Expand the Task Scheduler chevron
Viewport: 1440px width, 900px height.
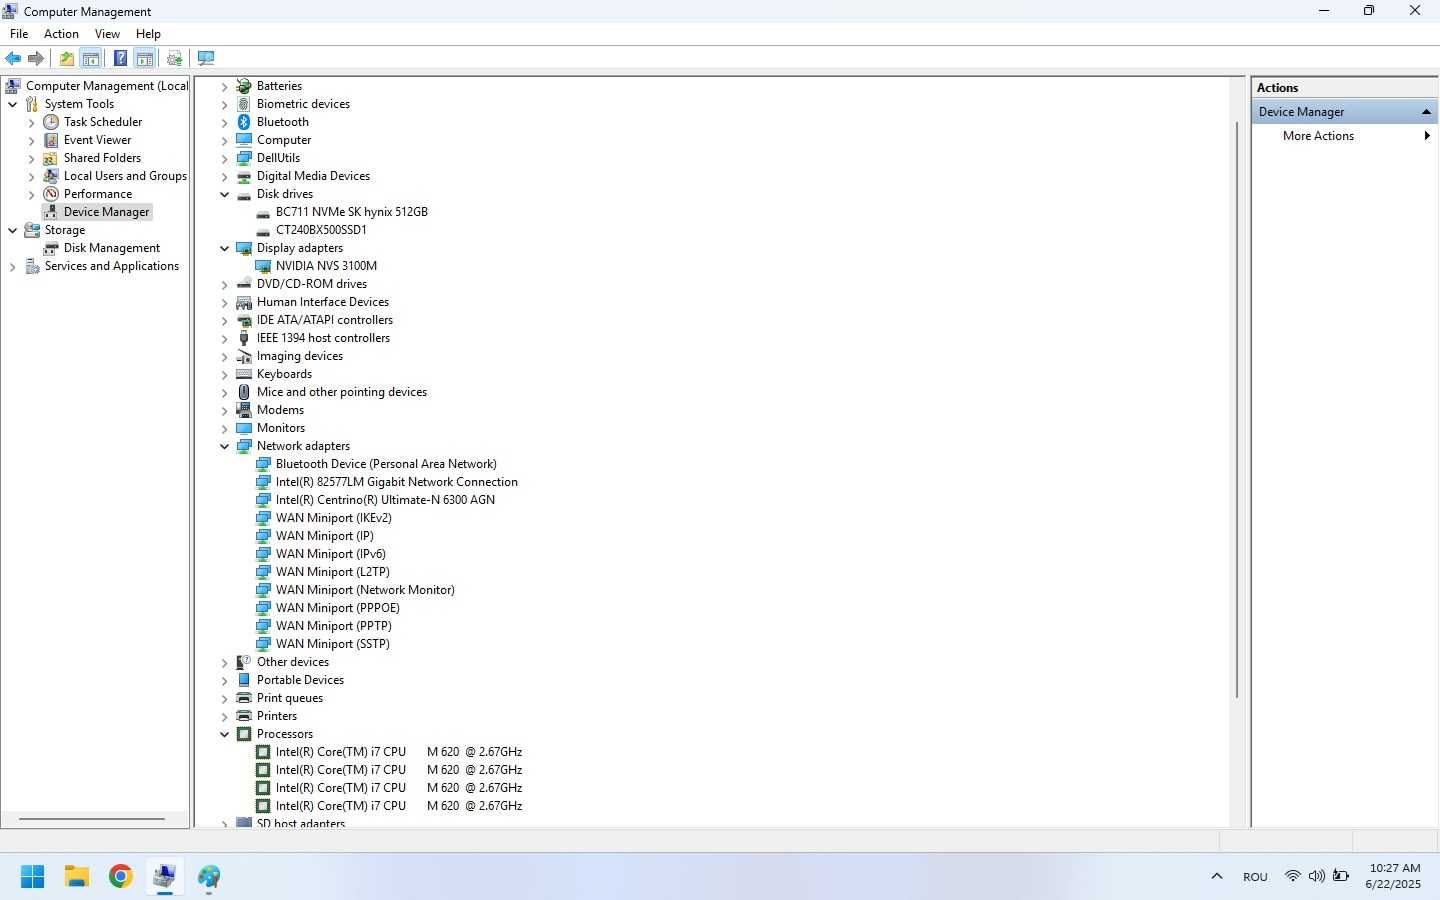(x=31, y=123)
